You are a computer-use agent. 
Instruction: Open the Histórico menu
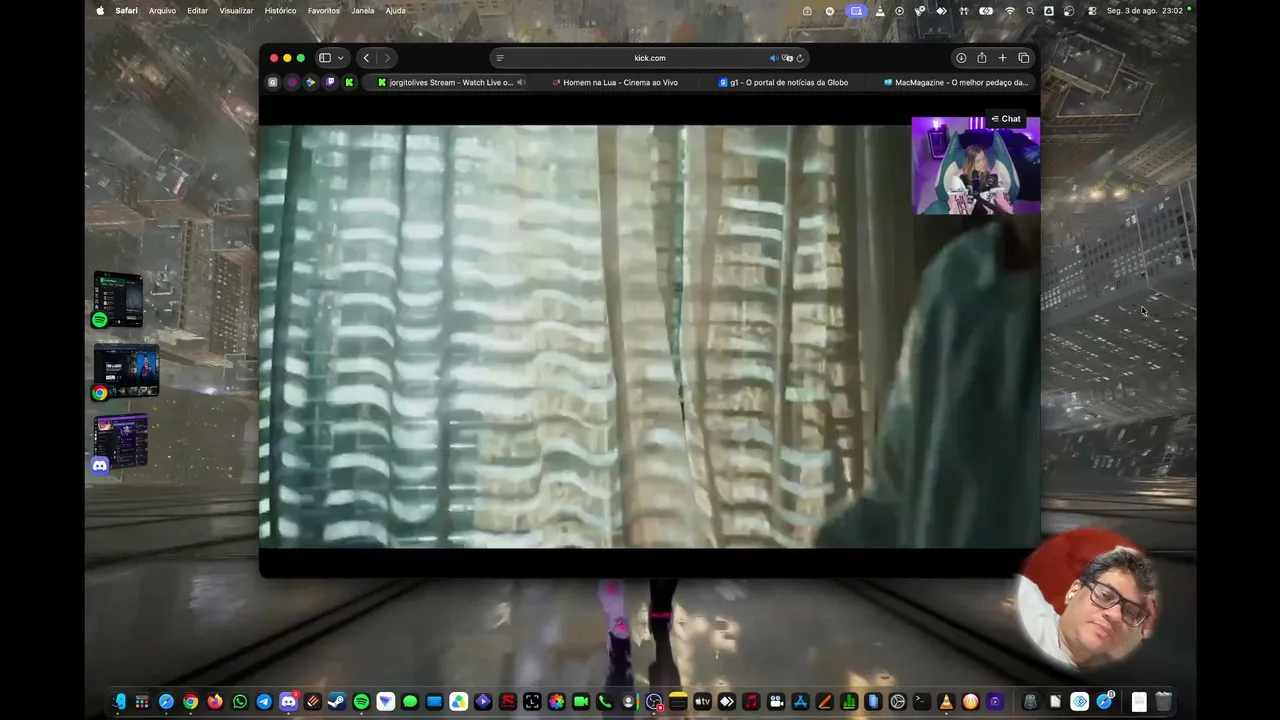(x=280, y=11)
